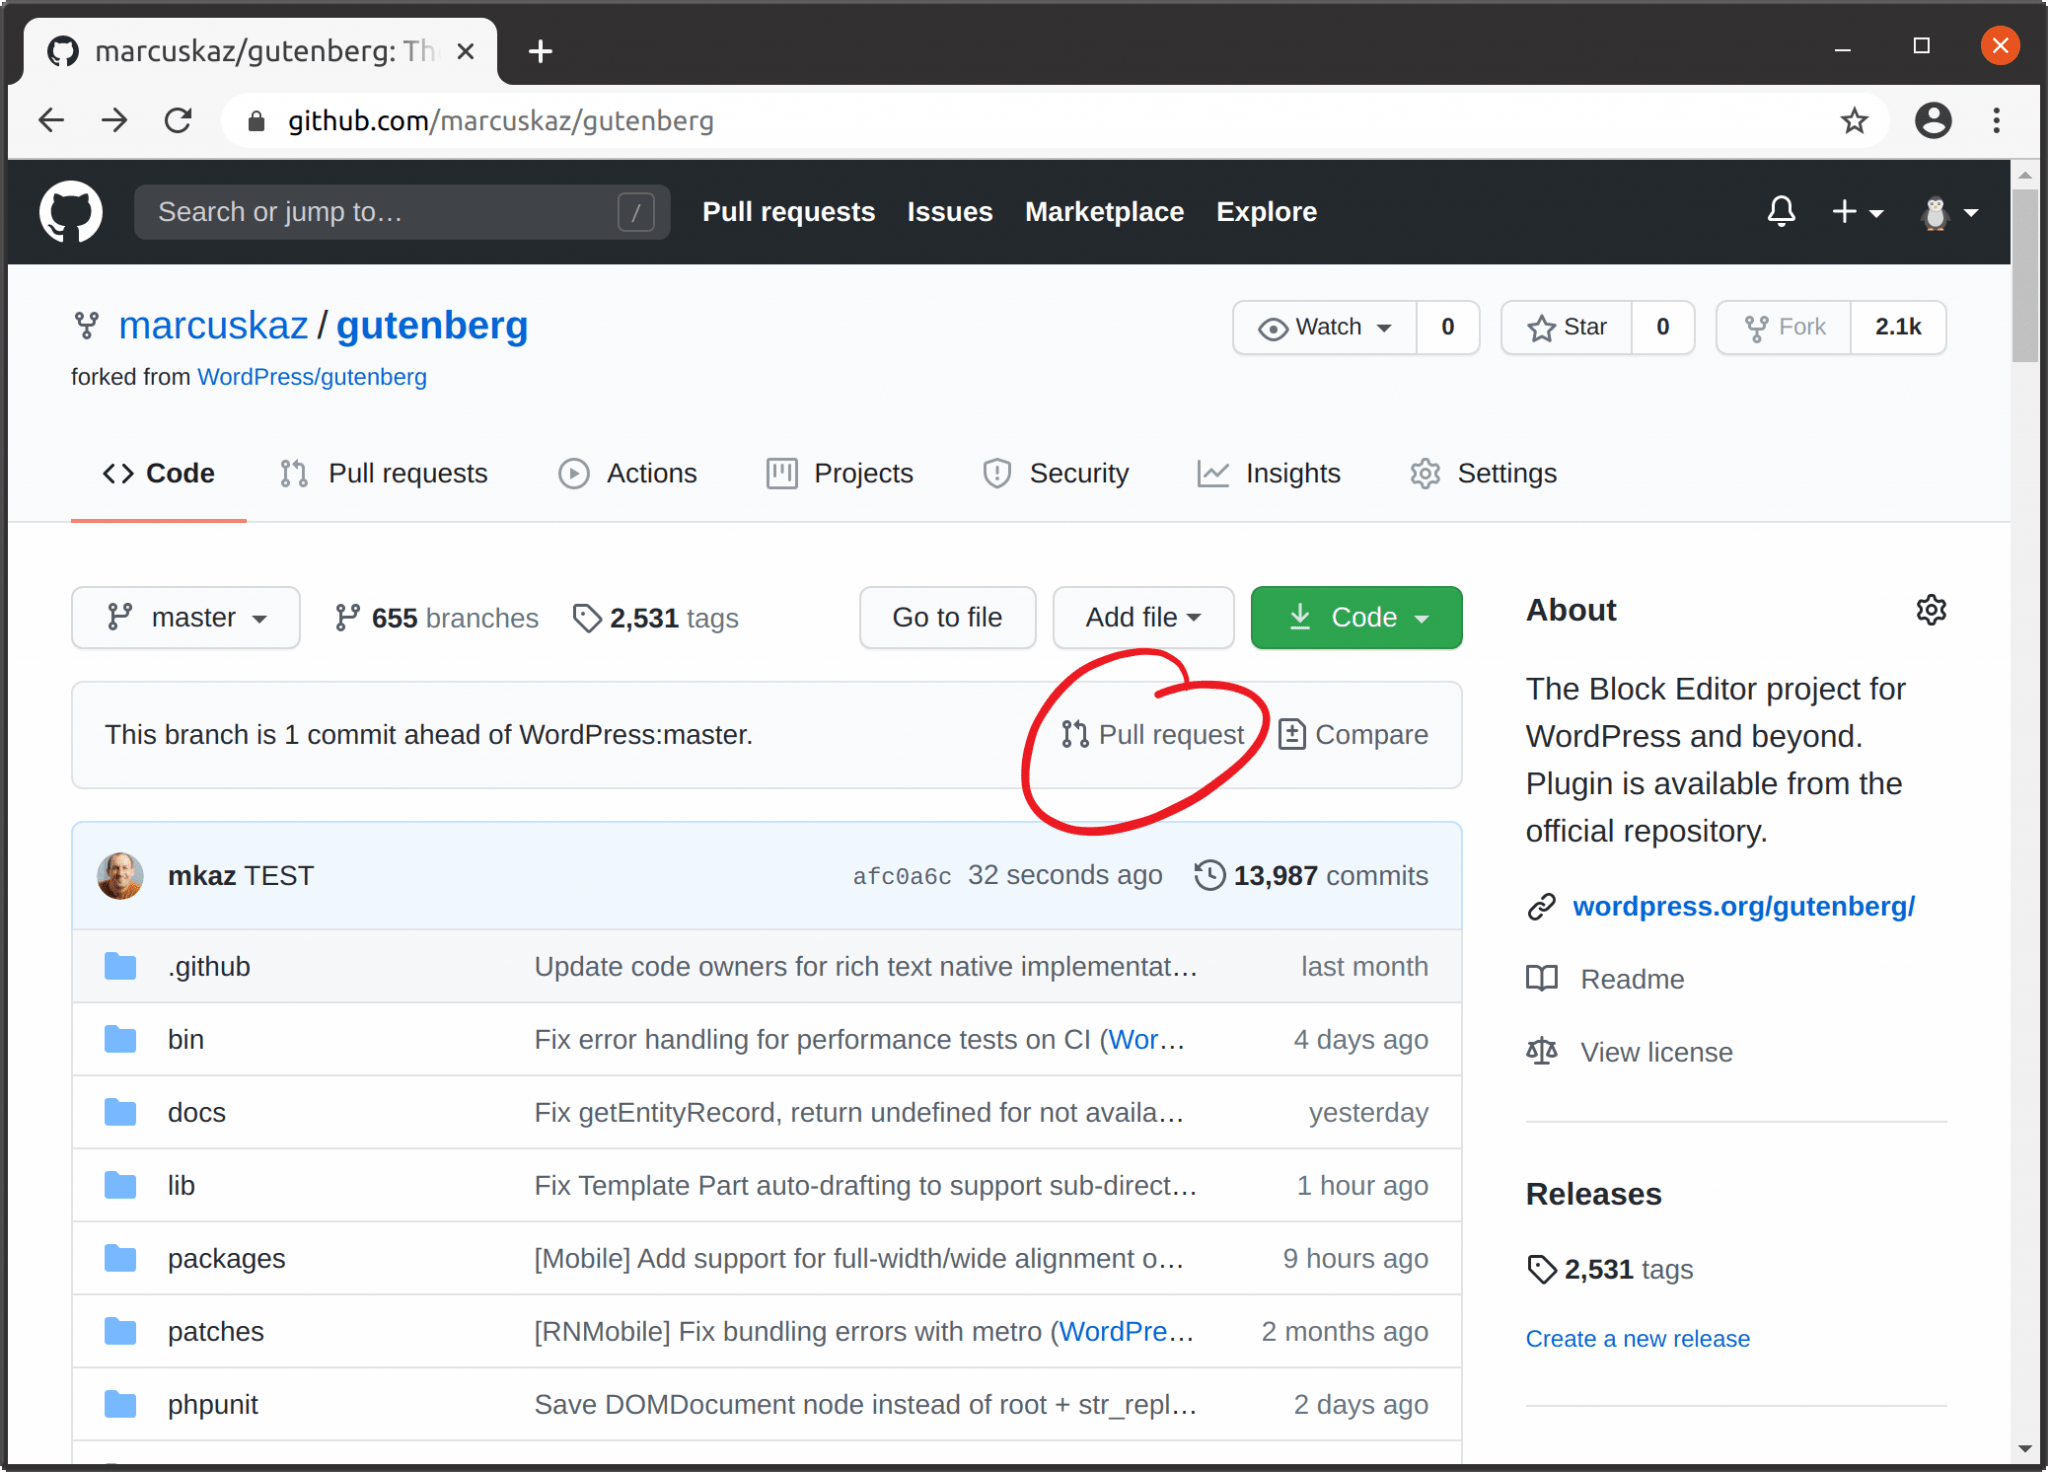Screen dimensions: 2048x1472
Task: Open the Insights graph icon
Action: tap(1211, 473)
